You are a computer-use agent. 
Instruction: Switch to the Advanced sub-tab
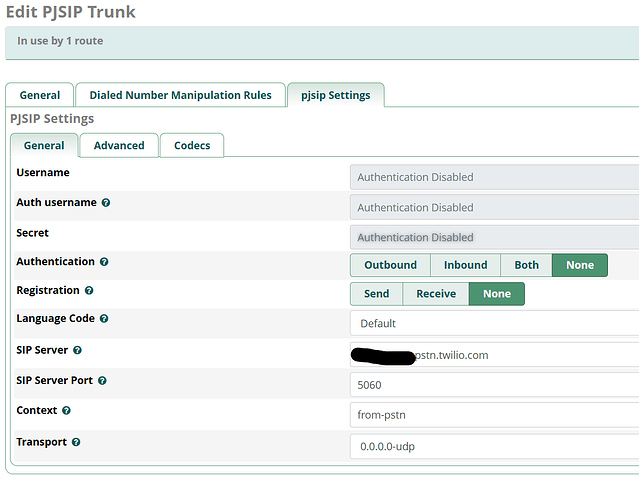point(119,145)
